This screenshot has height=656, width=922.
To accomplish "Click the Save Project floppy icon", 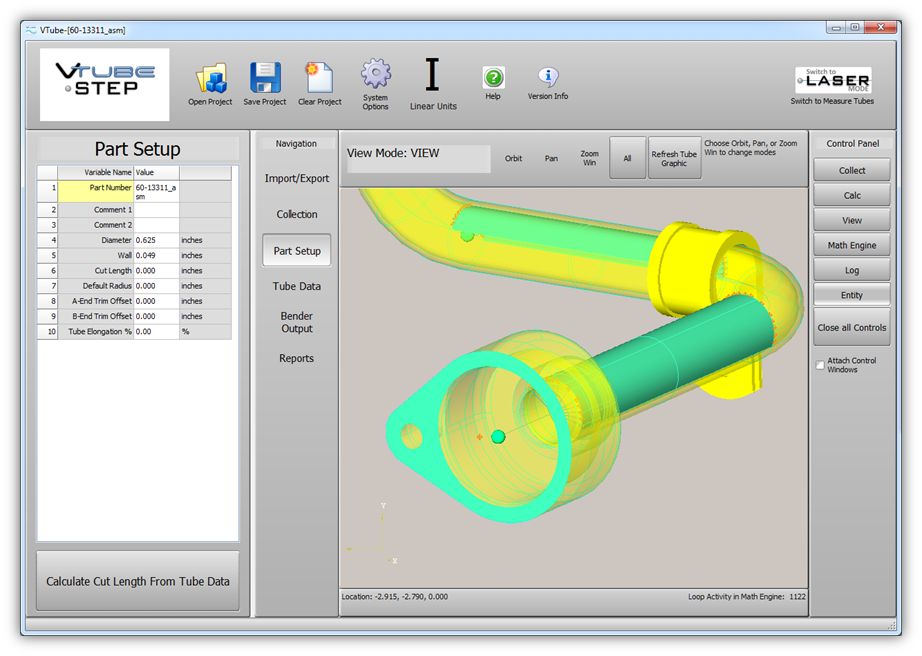I will point(265,78).
